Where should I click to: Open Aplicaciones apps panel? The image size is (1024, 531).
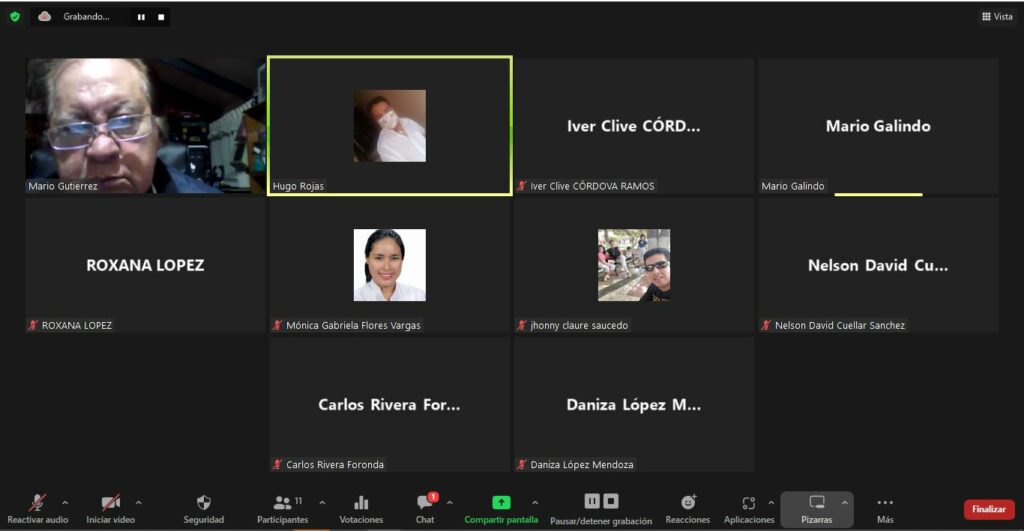749,509
